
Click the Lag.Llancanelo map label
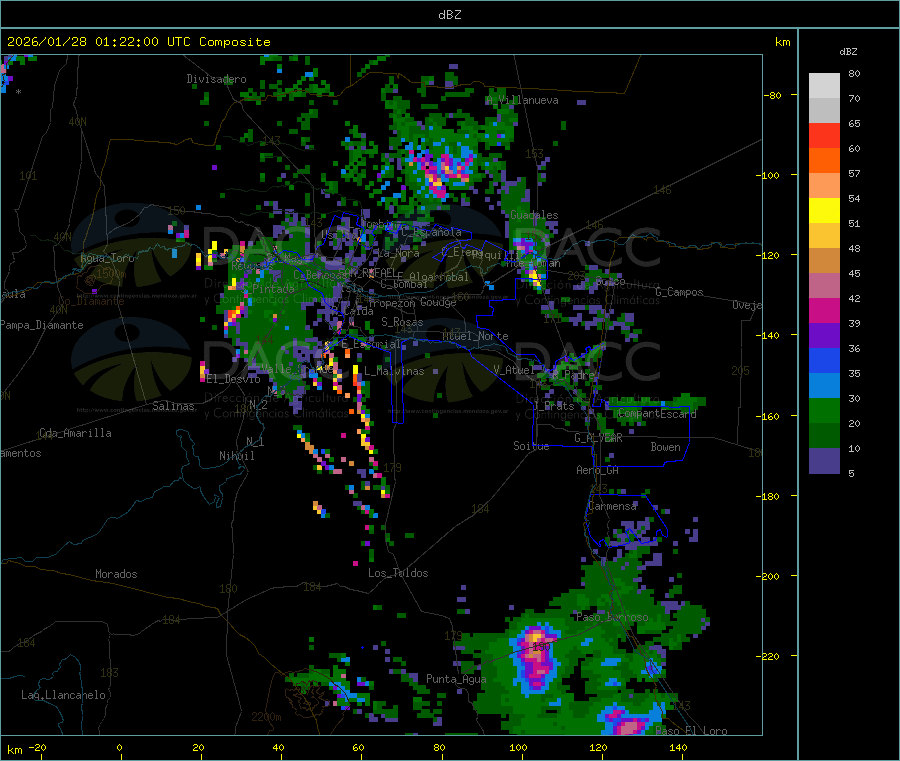[63, 695]
